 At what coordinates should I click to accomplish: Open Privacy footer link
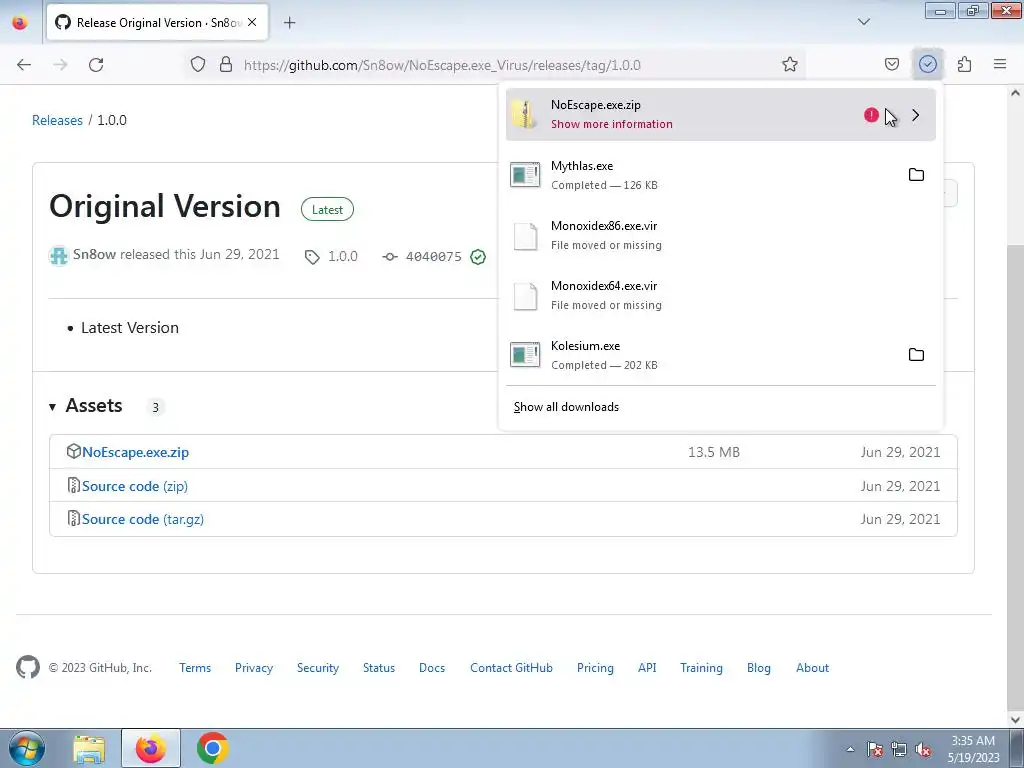253,667
